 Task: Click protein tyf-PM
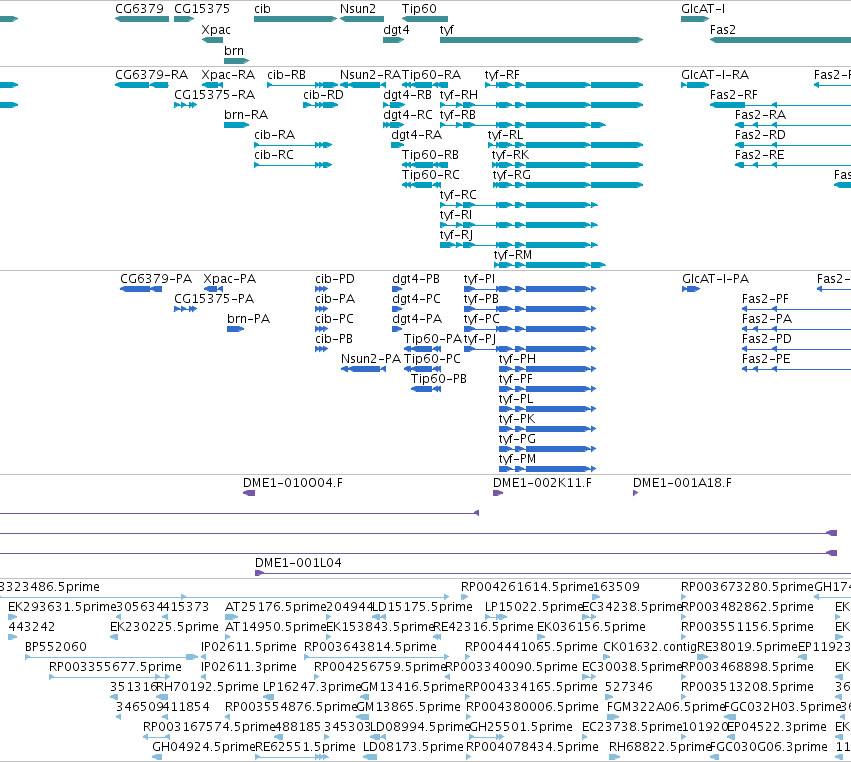pyautogui.click(x=548, y=469)
